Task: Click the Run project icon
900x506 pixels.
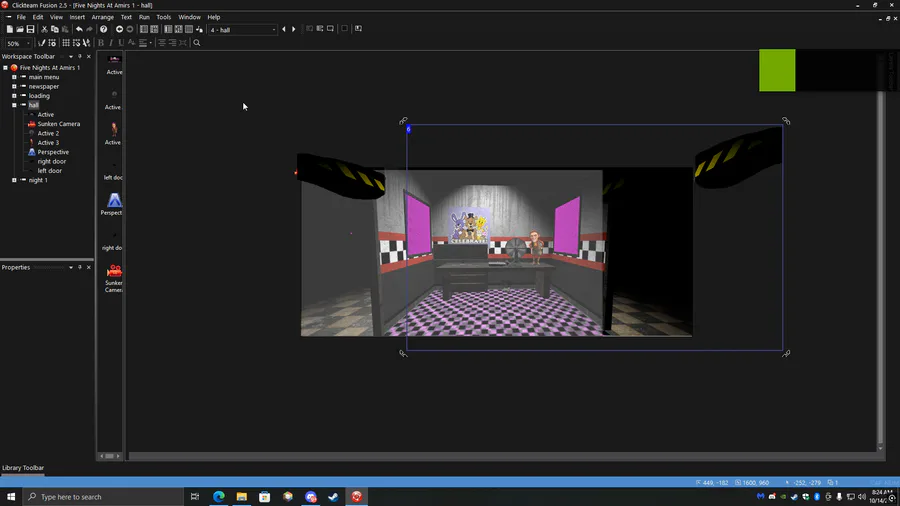Action: (309, 29)
